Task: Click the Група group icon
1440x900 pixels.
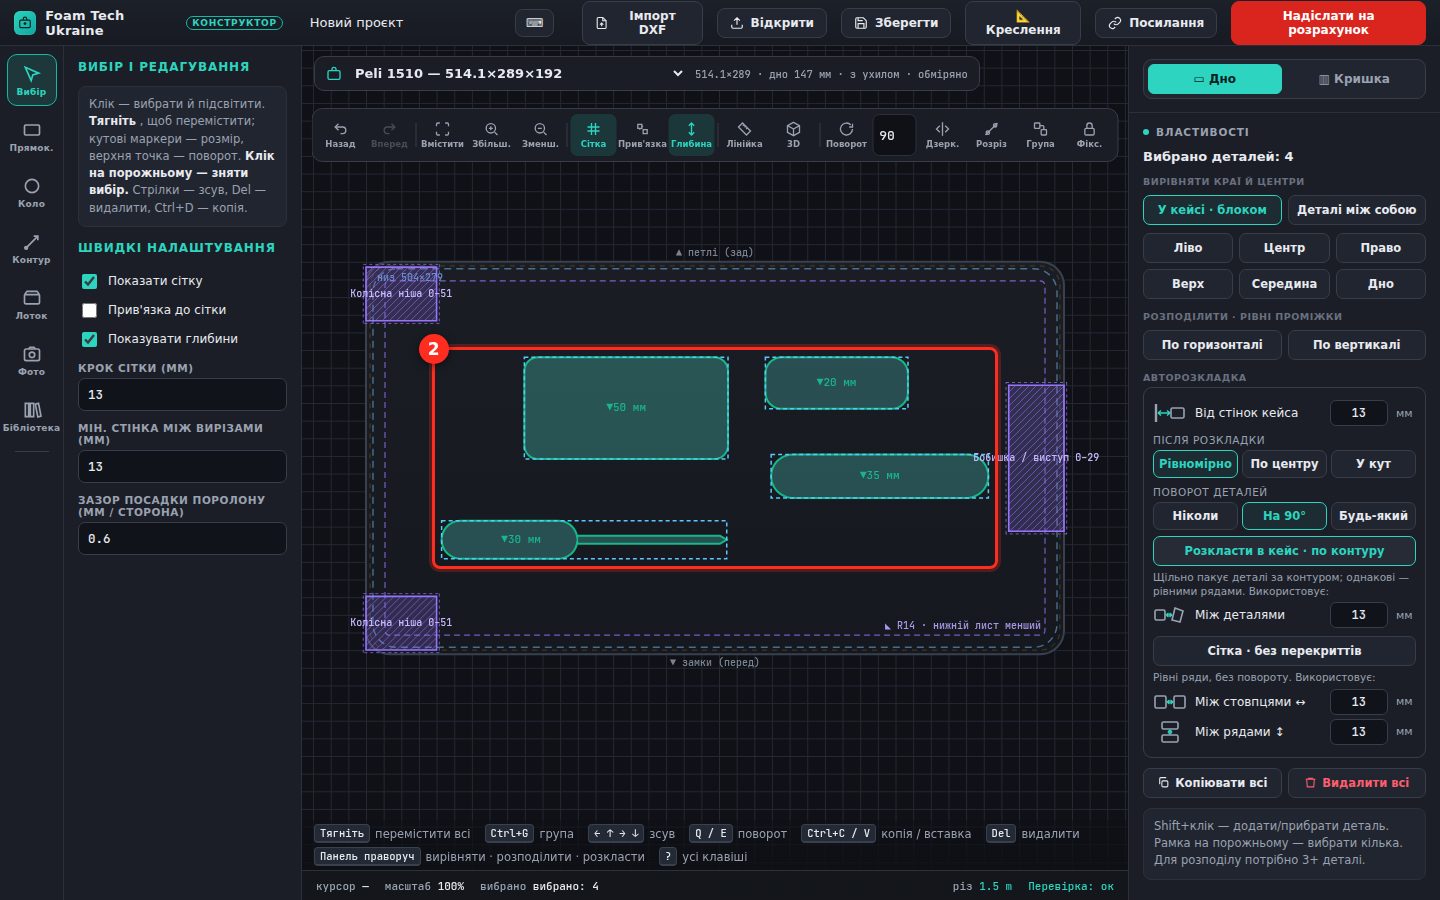Action: tap(1040, 135)
